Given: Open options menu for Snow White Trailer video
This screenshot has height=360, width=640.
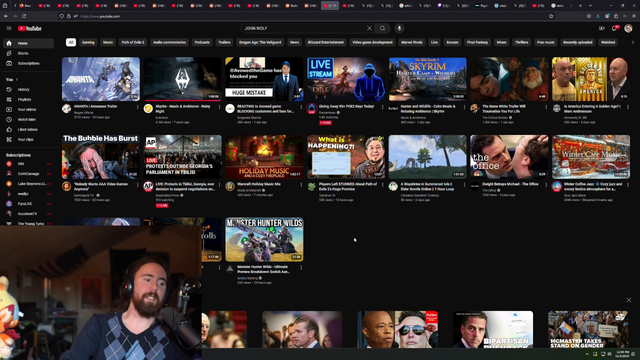Looking at the screenshot, I should (x=546, y=107).
